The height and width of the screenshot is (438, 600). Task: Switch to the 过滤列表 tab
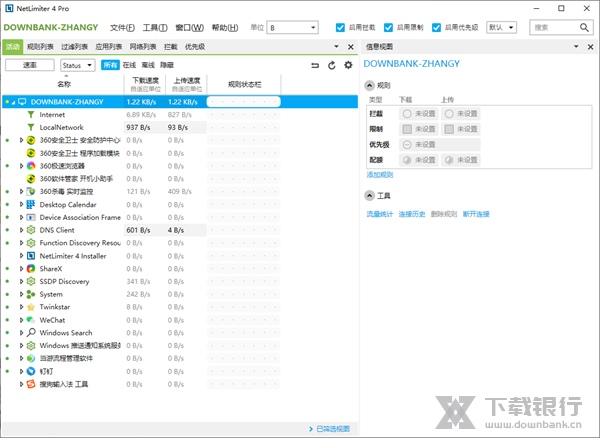point(75,47)
